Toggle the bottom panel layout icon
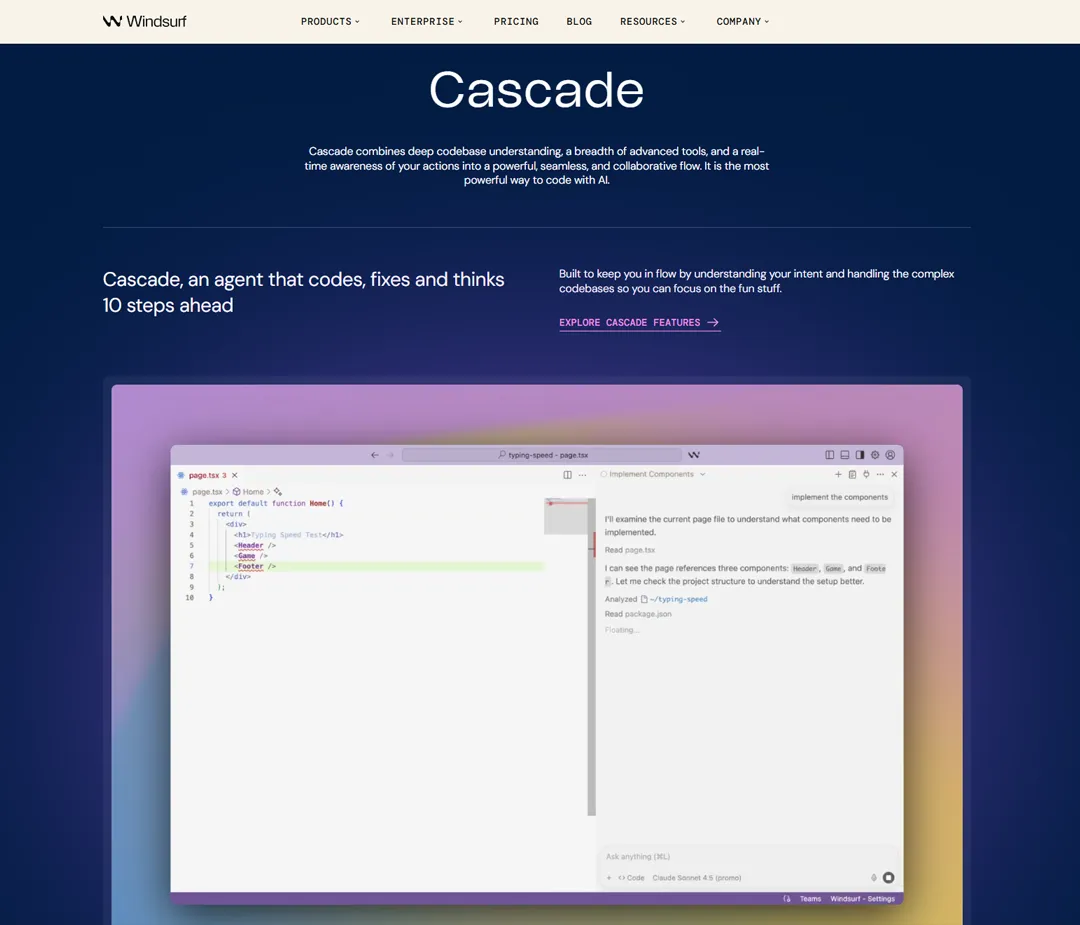1080x925 pixels. 844,455
